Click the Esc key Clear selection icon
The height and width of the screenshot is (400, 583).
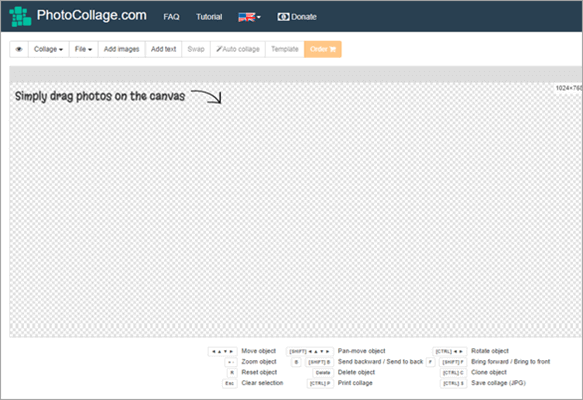[230, 383]
